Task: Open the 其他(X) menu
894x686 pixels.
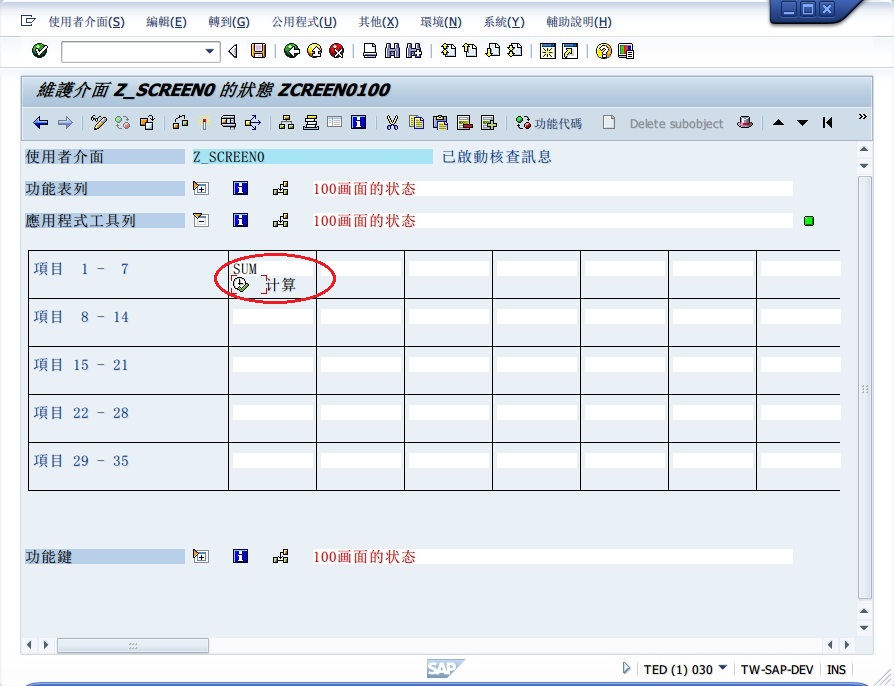Action: pos(379,22)
